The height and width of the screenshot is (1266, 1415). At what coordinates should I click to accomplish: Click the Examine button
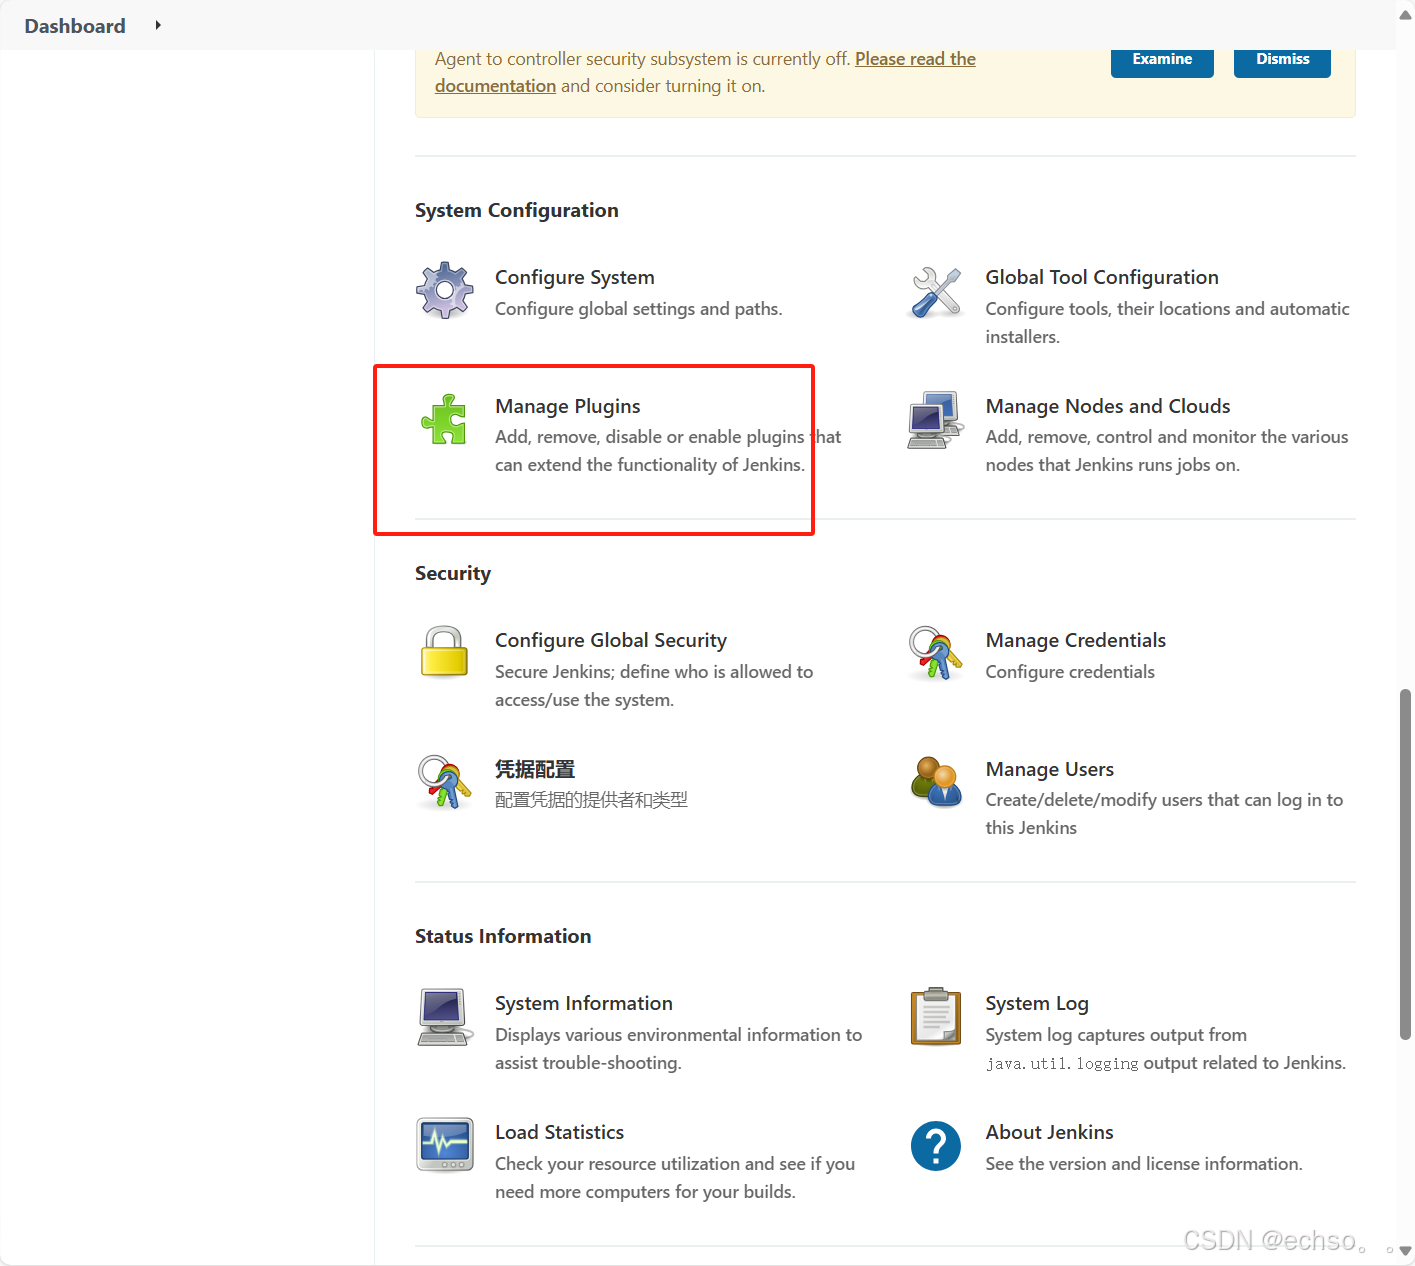pos(1162,60)
